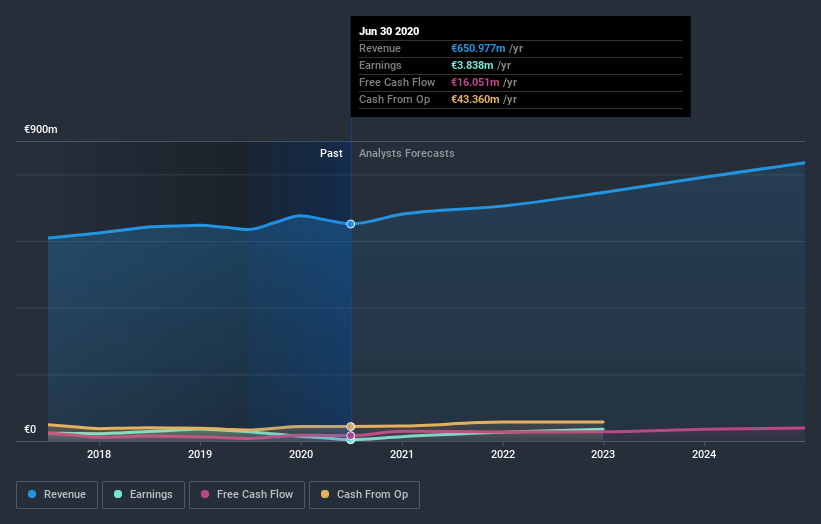The width and height of the screenshot is (821, 524).
Task: Toggle the Earnings series legend button
Action: [x=143, y=495]
